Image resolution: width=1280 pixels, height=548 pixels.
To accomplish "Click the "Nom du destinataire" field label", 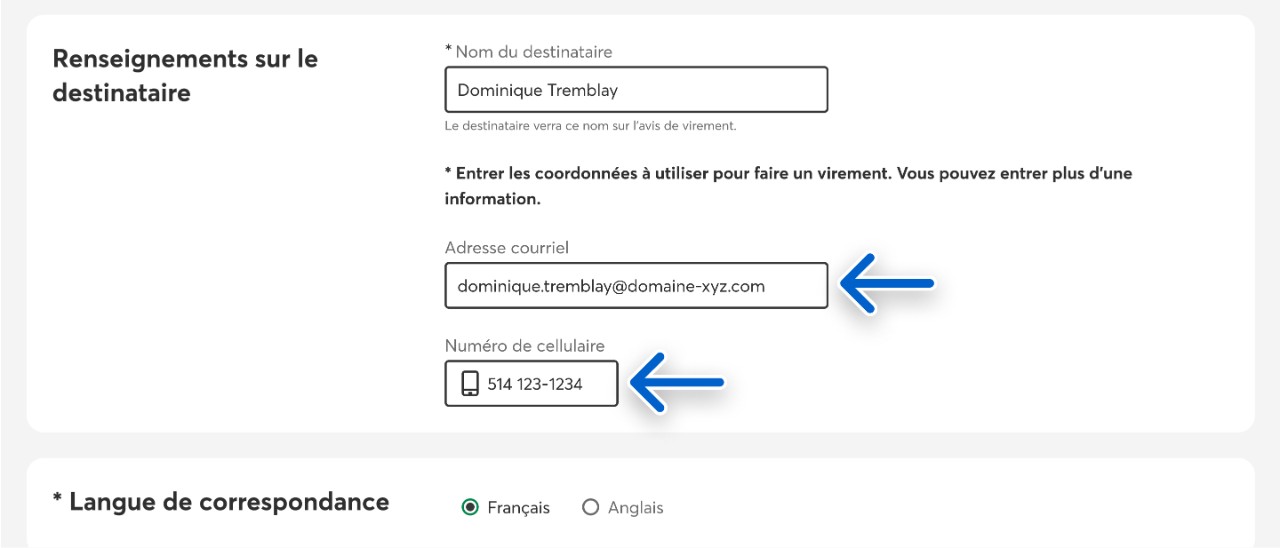I will pyautogui.click(x=534, y=51).
